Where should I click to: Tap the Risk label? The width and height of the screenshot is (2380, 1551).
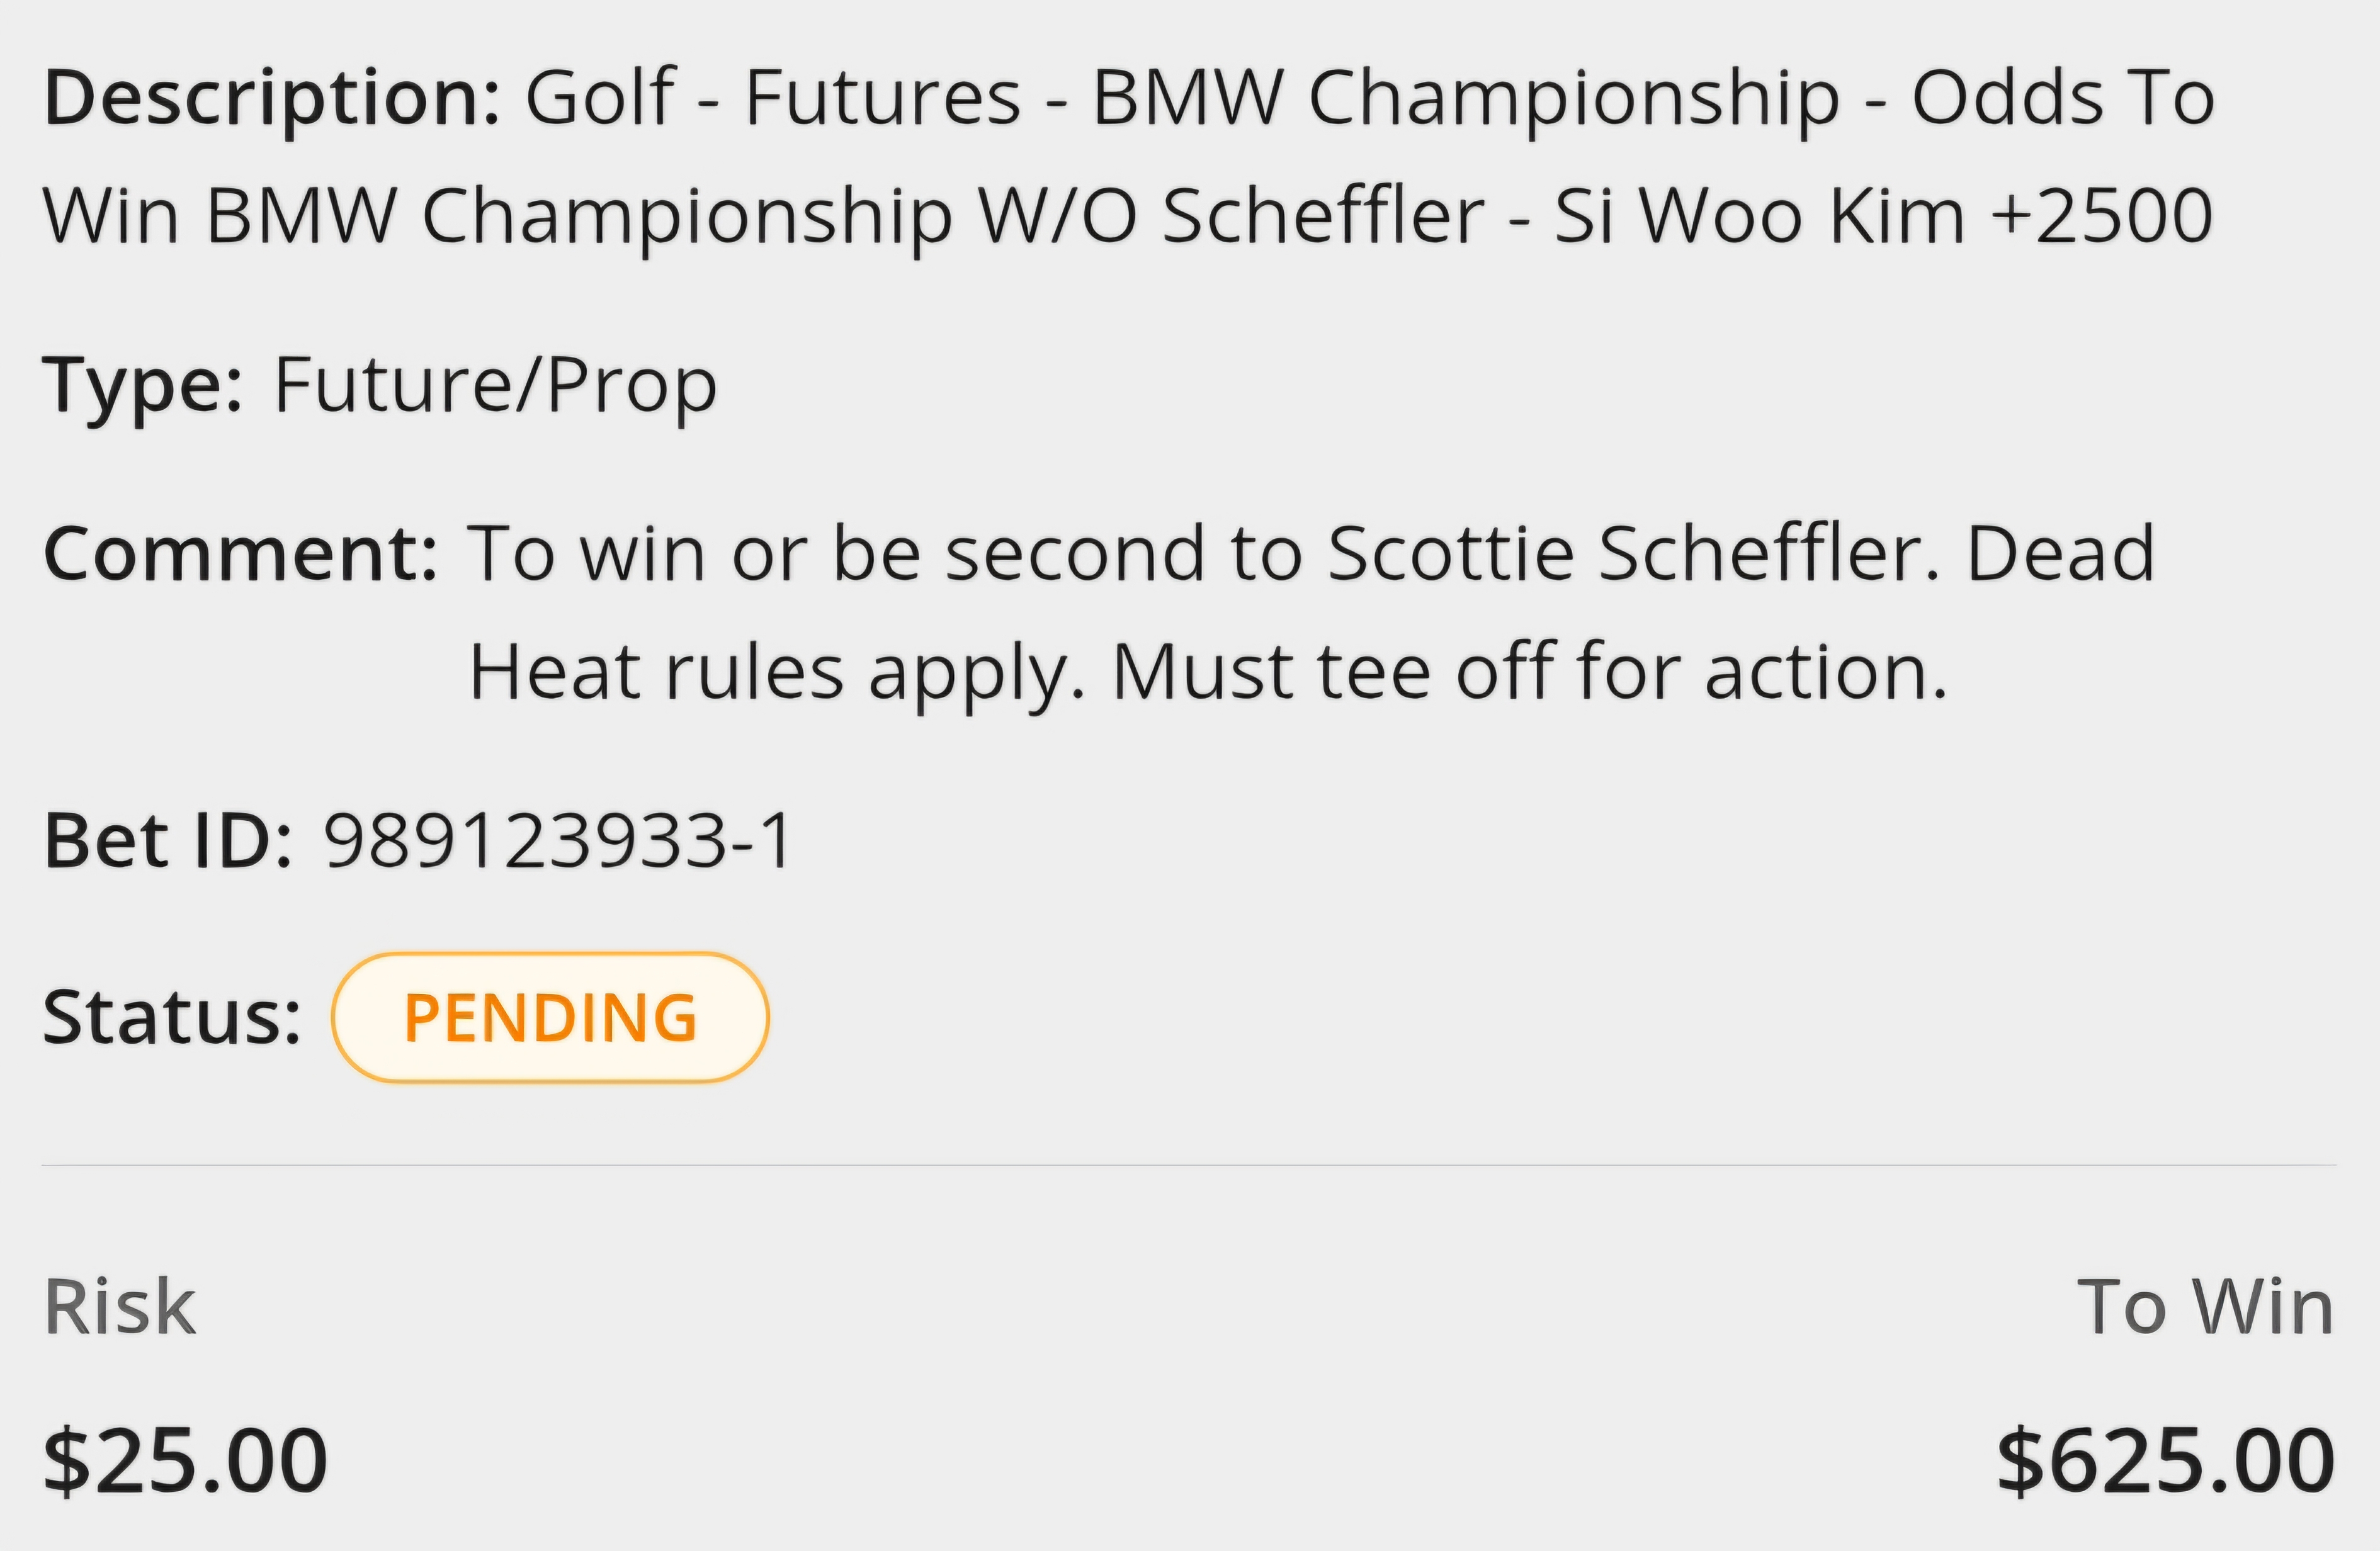[120, 1307]
